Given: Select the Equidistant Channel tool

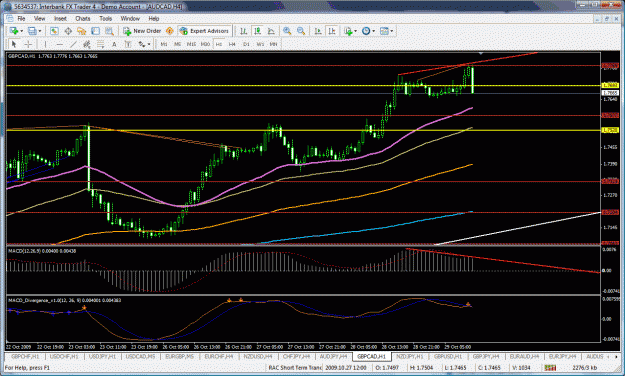Looking at the screenshot, I should 87,44.
